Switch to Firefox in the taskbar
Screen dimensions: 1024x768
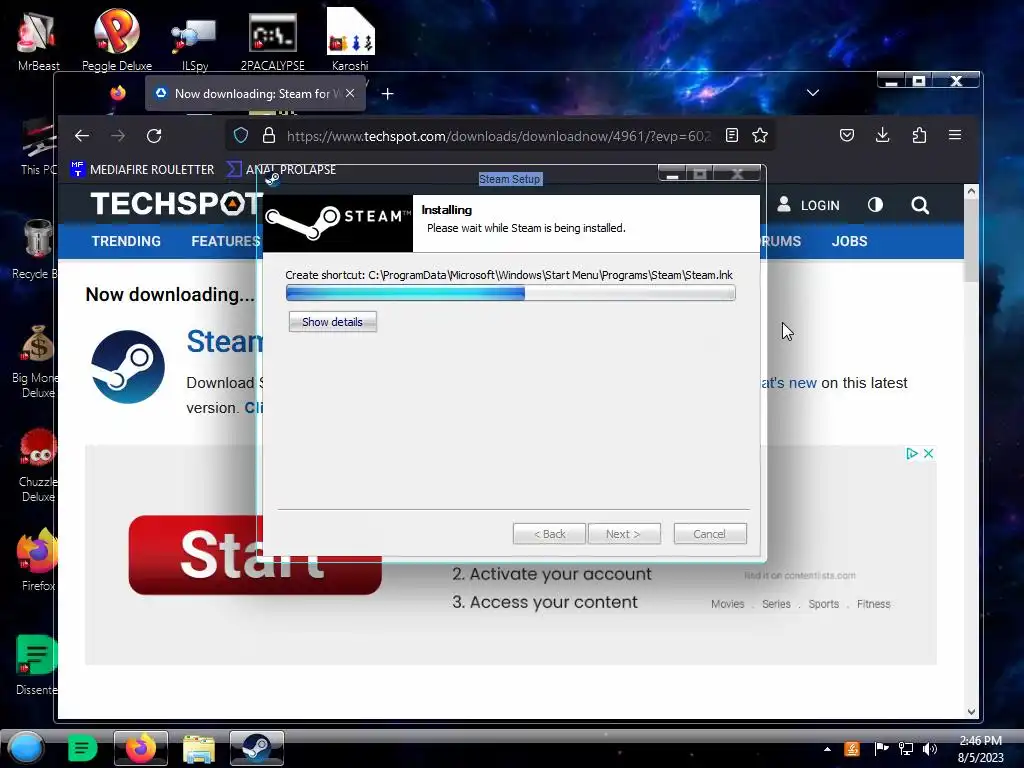pos(140,748)
